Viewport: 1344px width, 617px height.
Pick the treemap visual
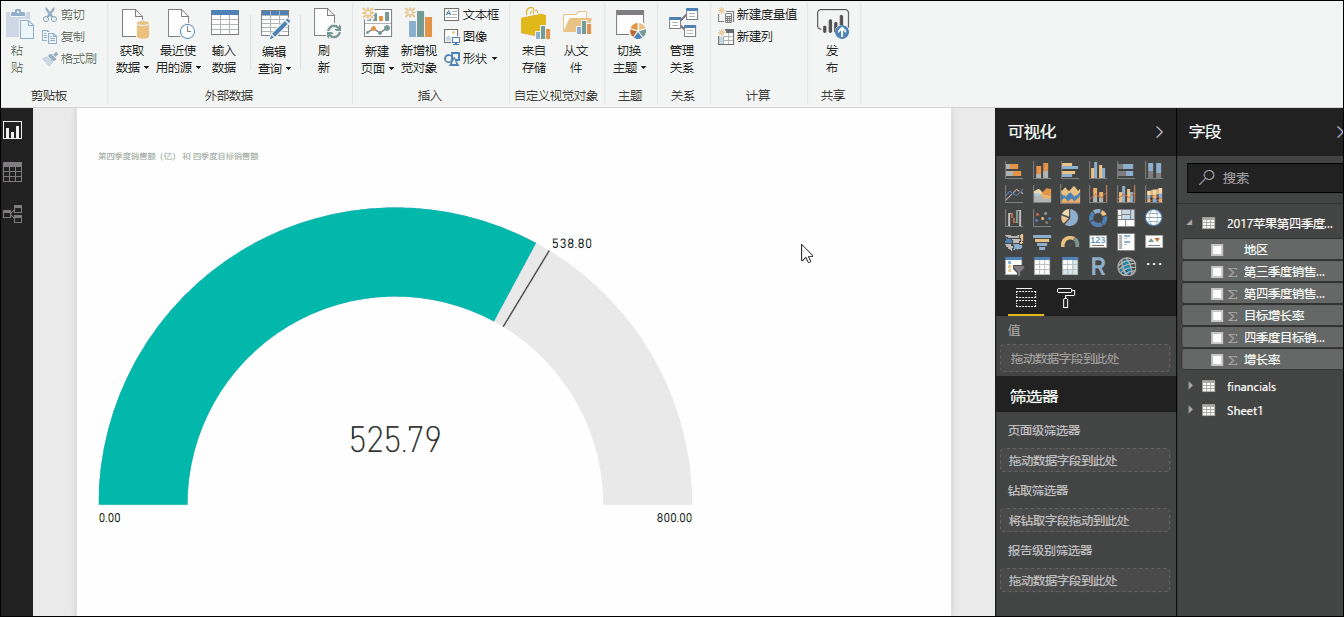[1126, 218]
